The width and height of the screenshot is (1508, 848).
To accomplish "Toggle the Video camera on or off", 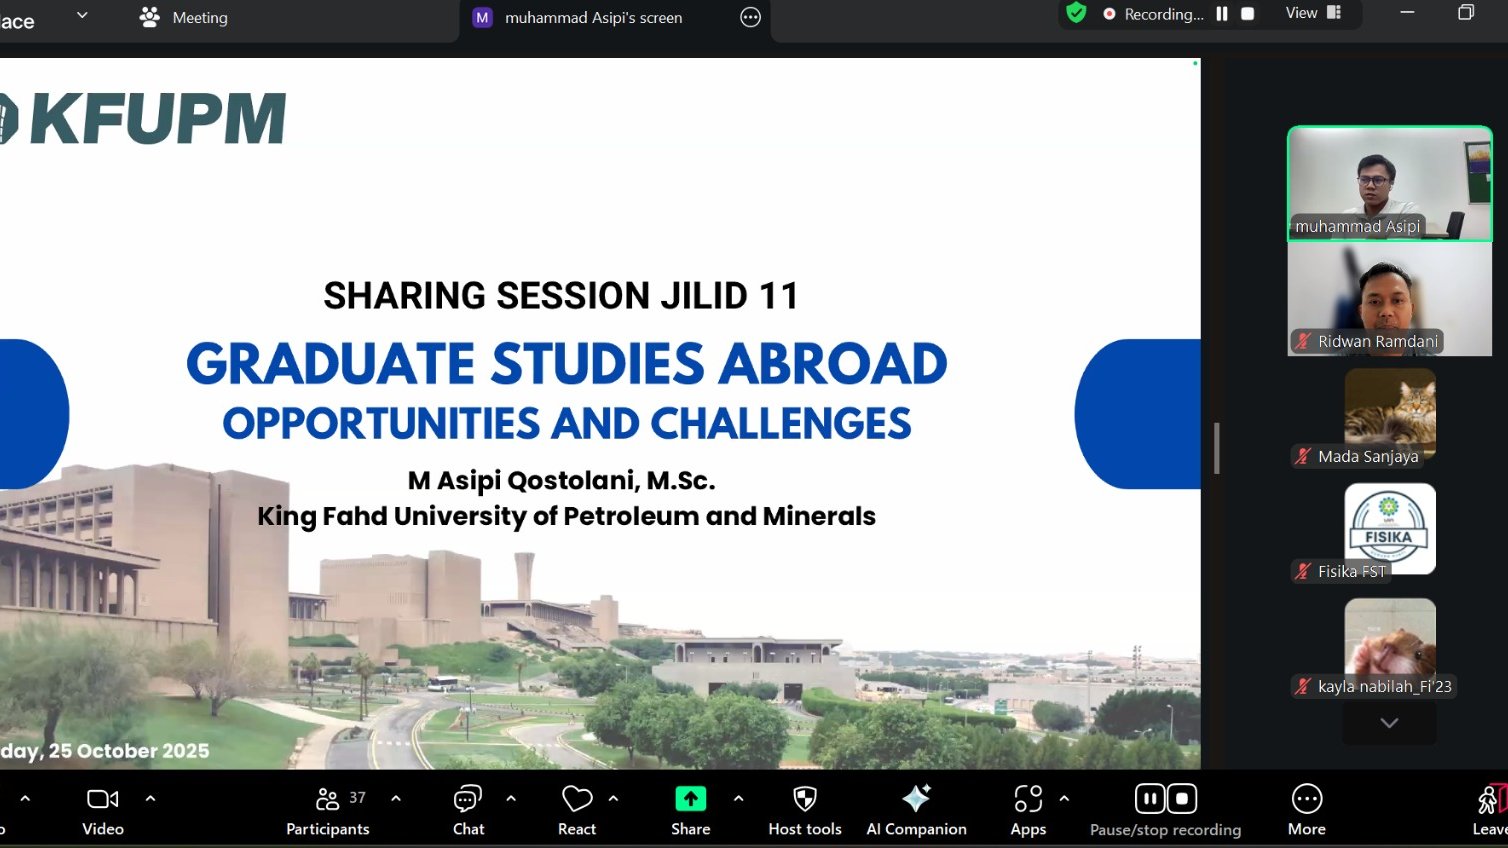I will click(x=103, y=810).
